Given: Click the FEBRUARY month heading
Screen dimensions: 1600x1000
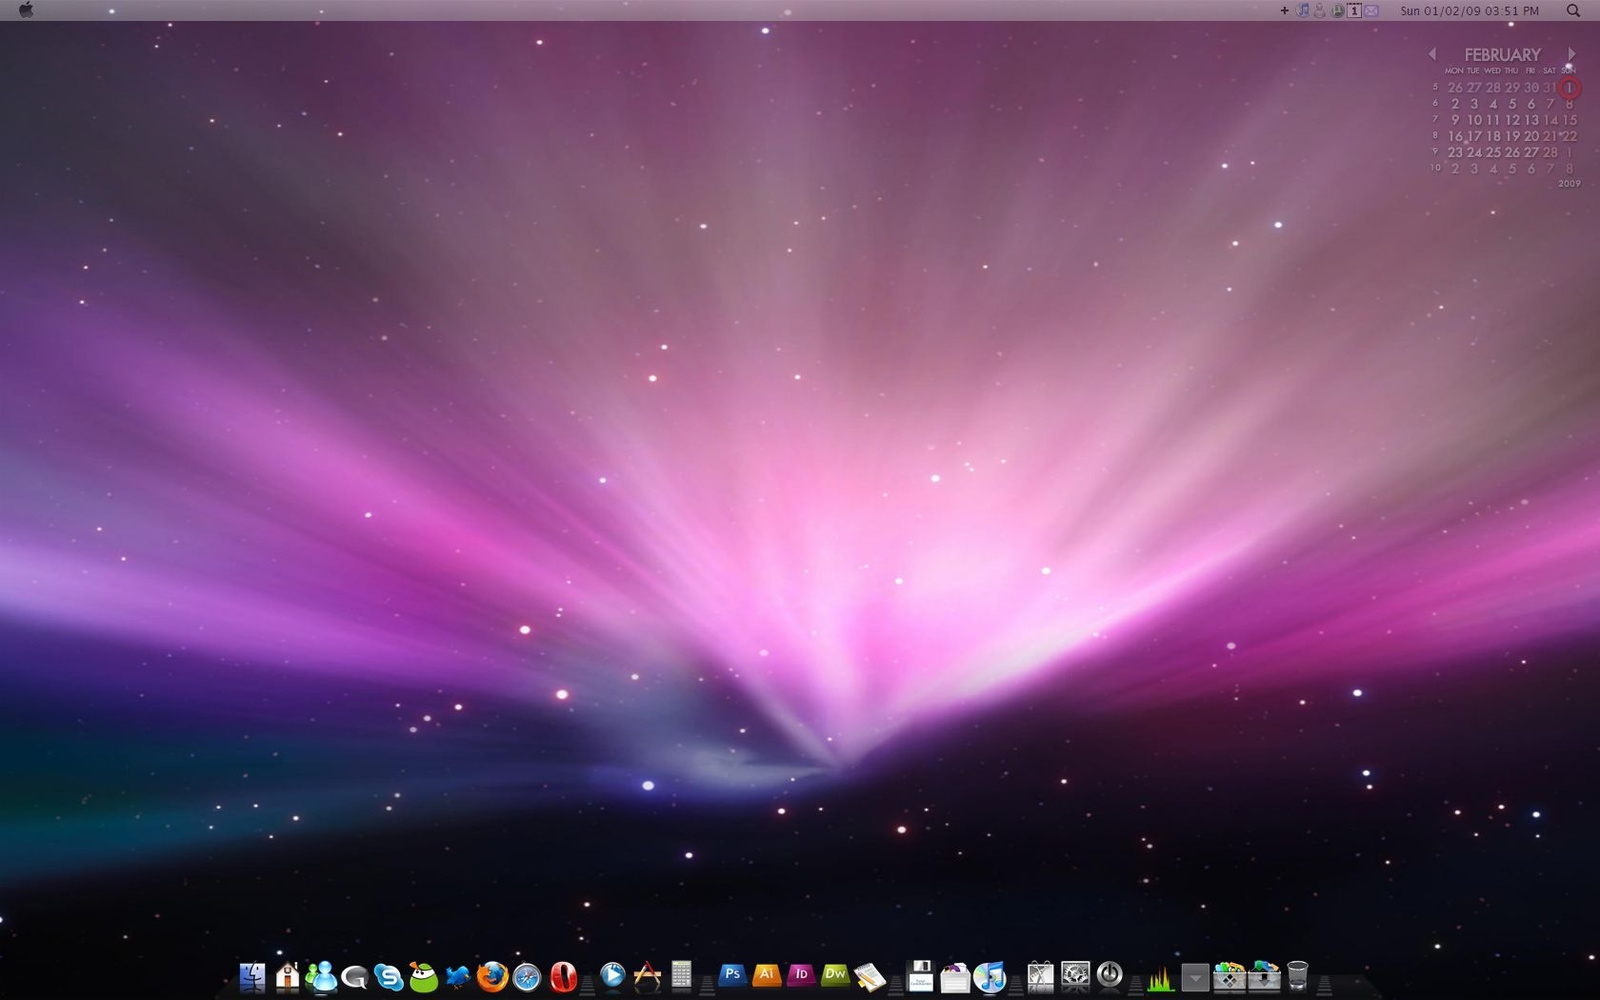Looking at the screenshot, I should pos(1502,55).
